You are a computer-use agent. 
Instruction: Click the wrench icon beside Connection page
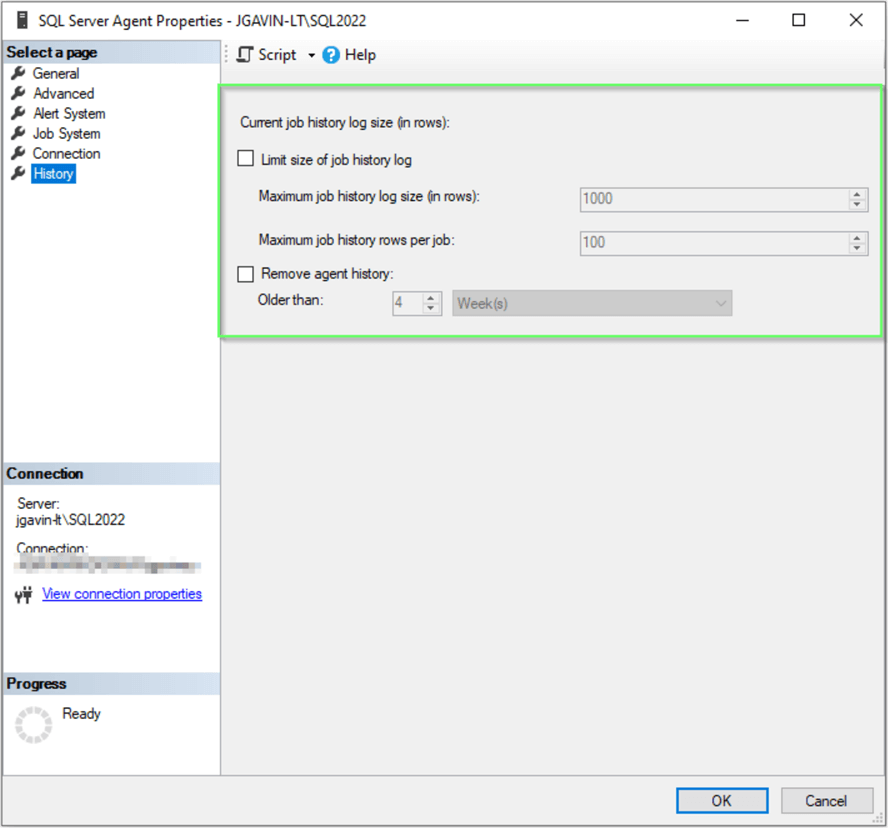coord(18,153)
